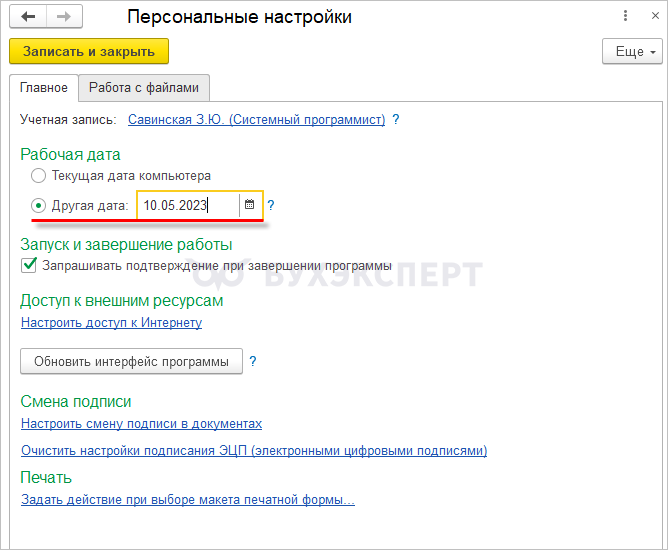Click Обновить интерфейс программы button
668x550 pixels.
(131, 362)
